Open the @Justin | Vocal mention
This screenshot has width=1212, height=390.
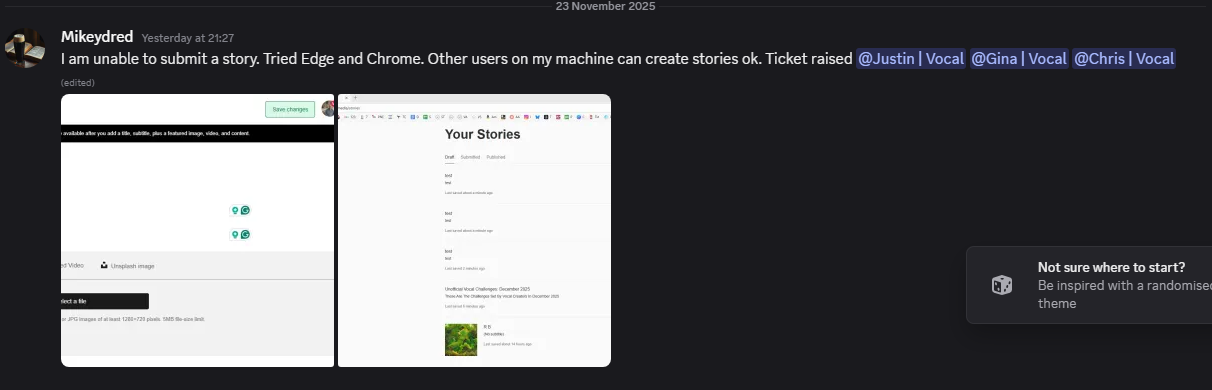pyautogui.click(x=910, y=59)
